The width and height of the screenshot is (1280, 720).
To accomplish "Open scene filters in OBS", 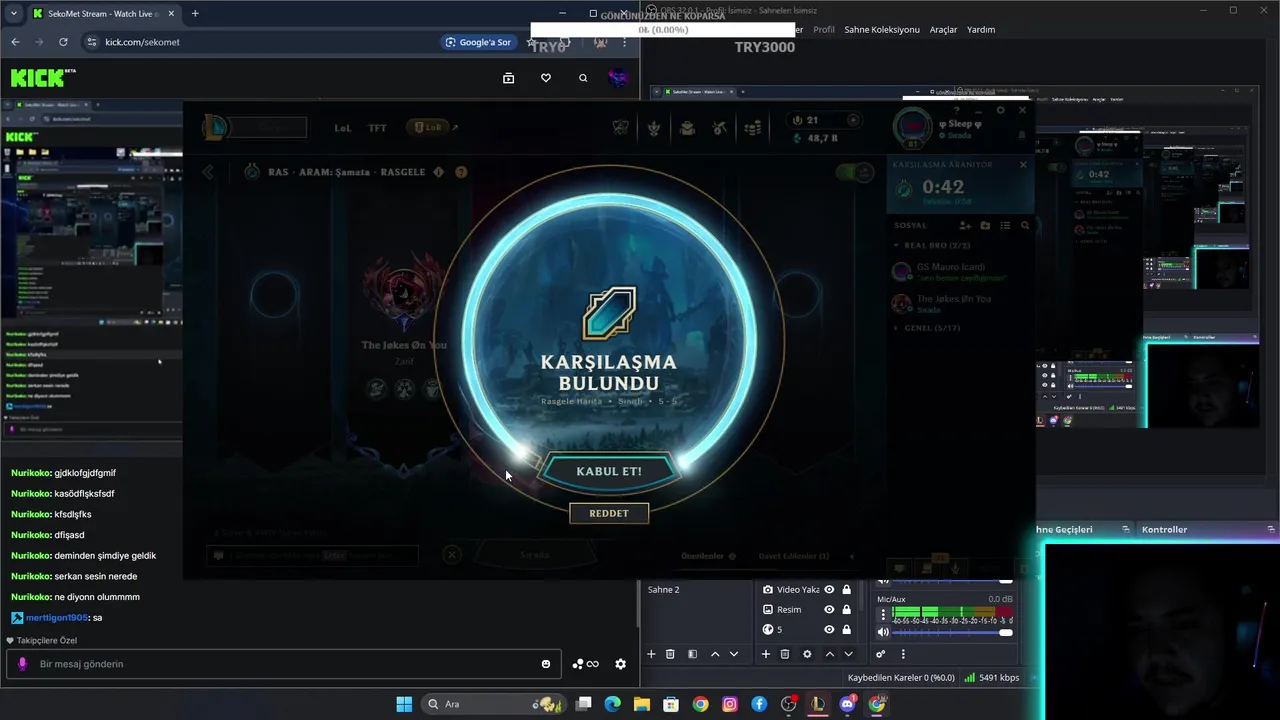I will [692, 654].
